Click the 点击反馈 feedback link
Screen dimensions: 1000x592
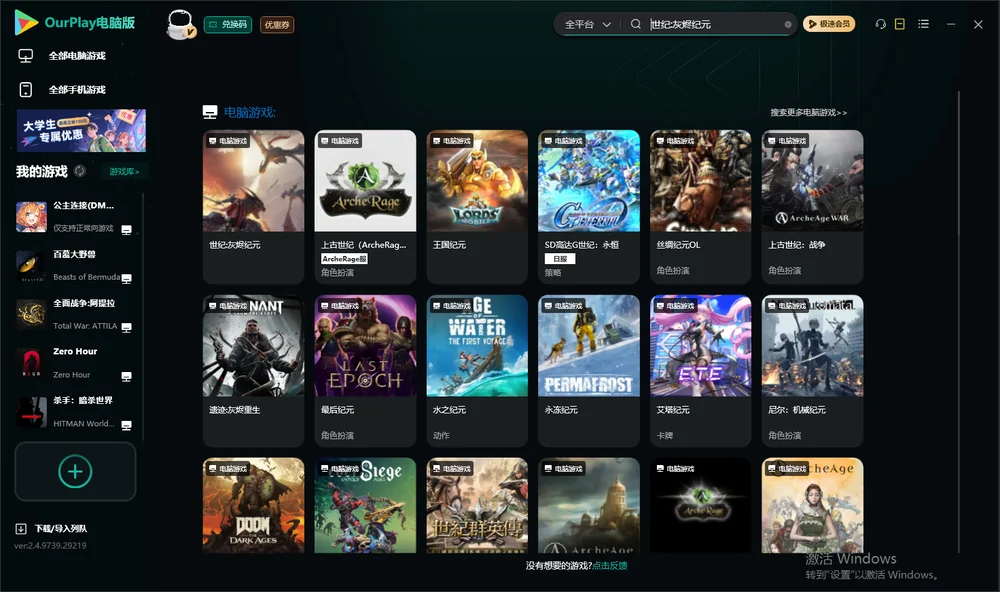(610, 566)
